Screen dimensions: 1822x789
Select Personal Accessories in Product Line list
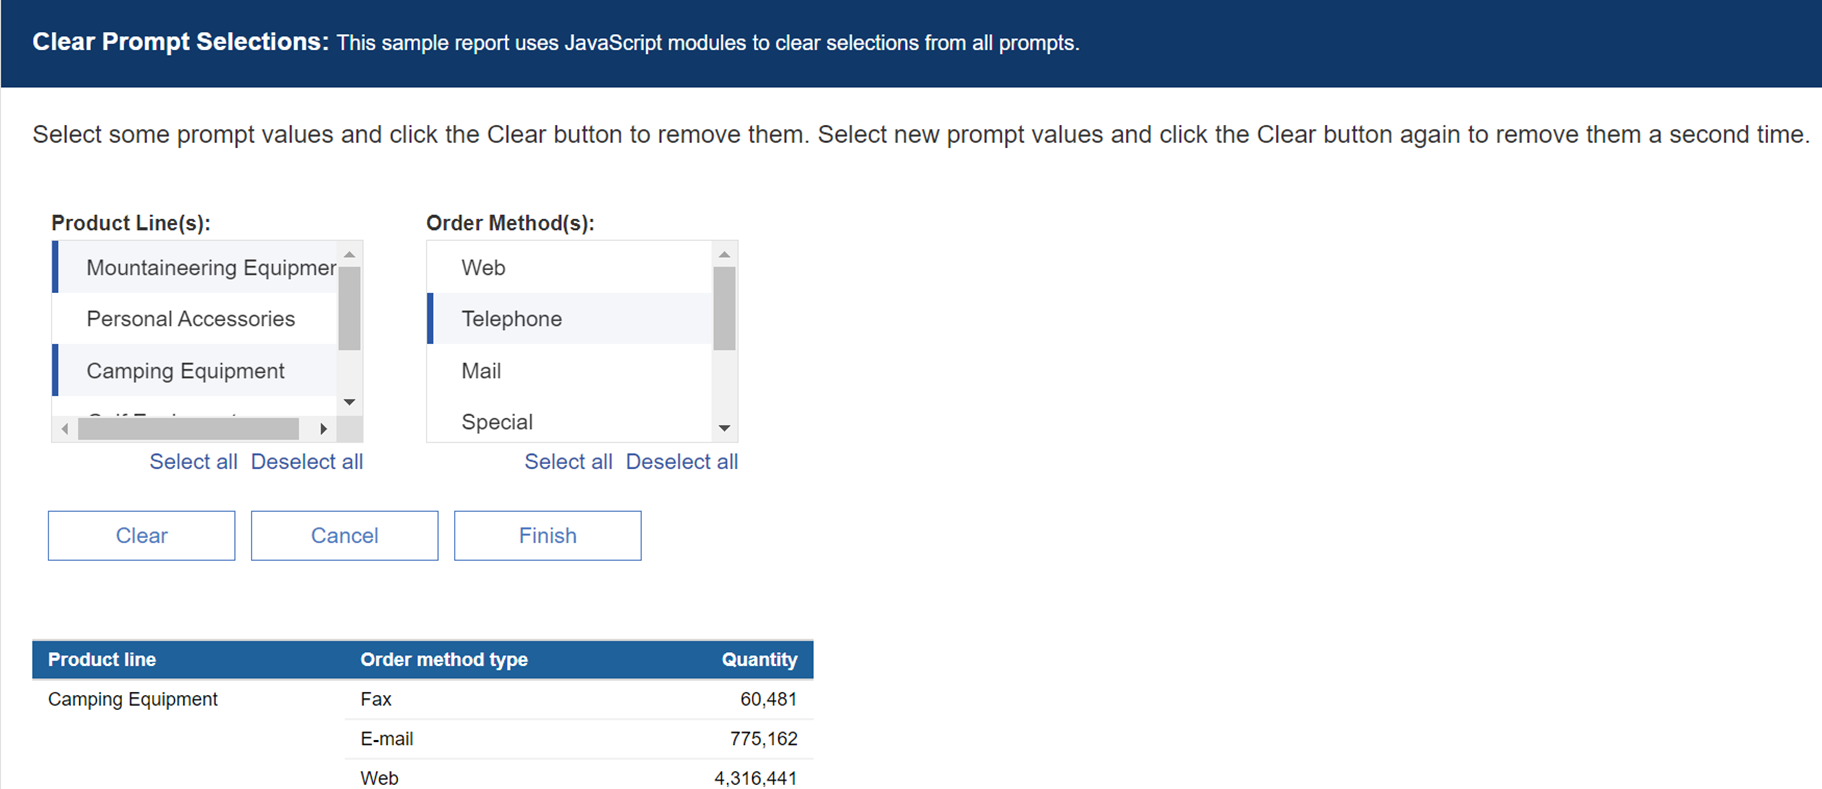point(195,319)
